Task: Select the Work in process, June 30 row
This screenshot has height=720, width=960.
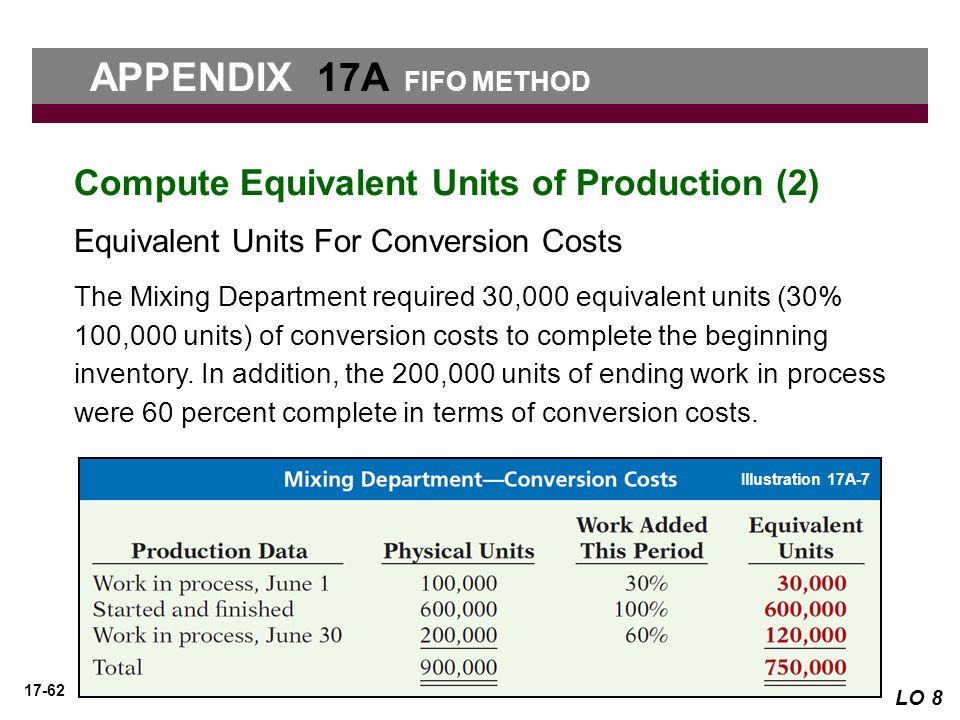Action: click(x=470, y=636)
